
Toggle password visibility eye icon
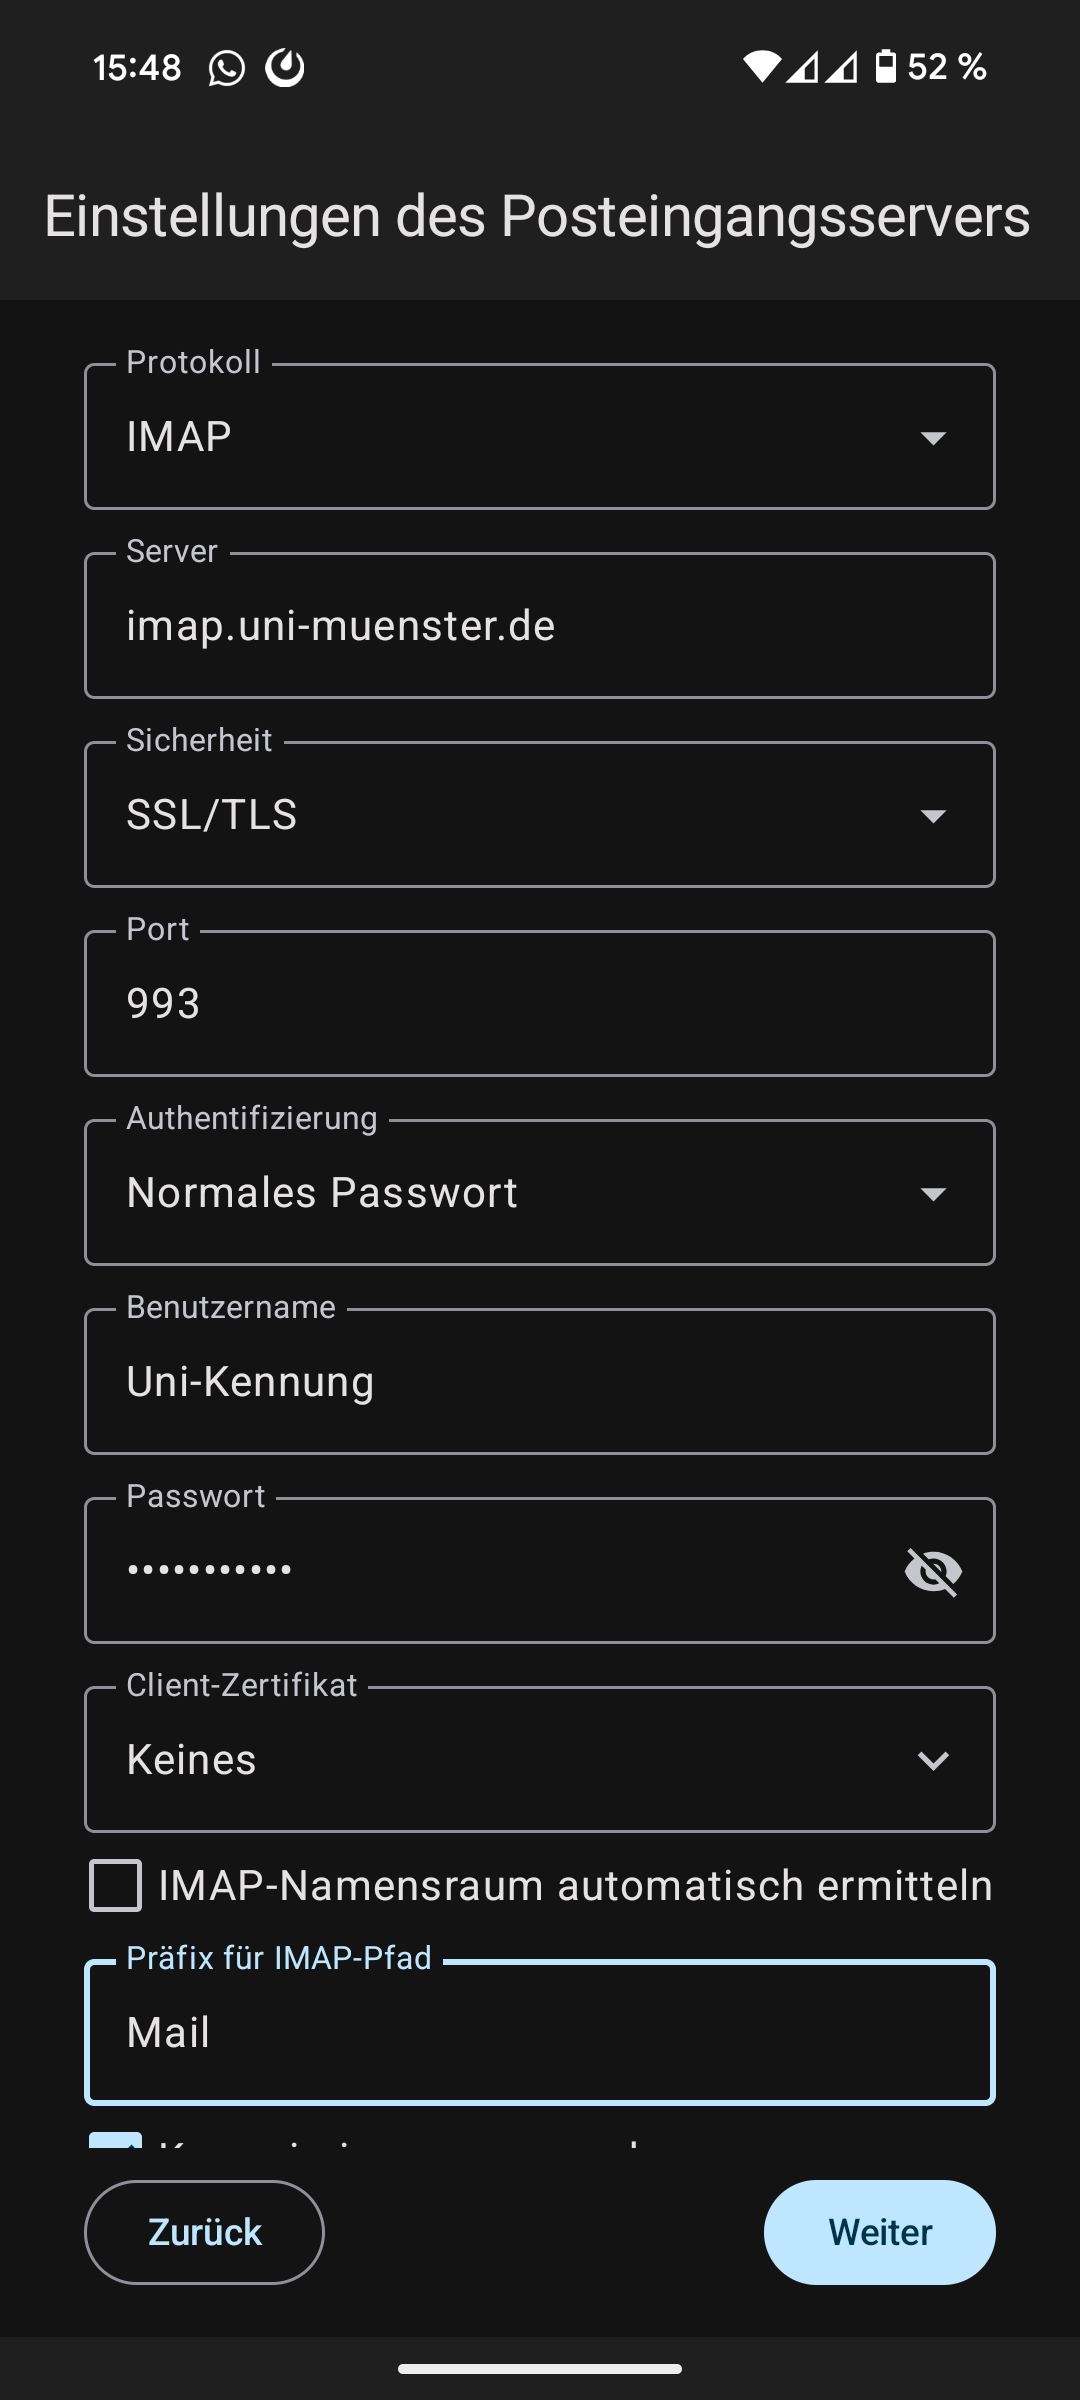(x=933, y=1571)
